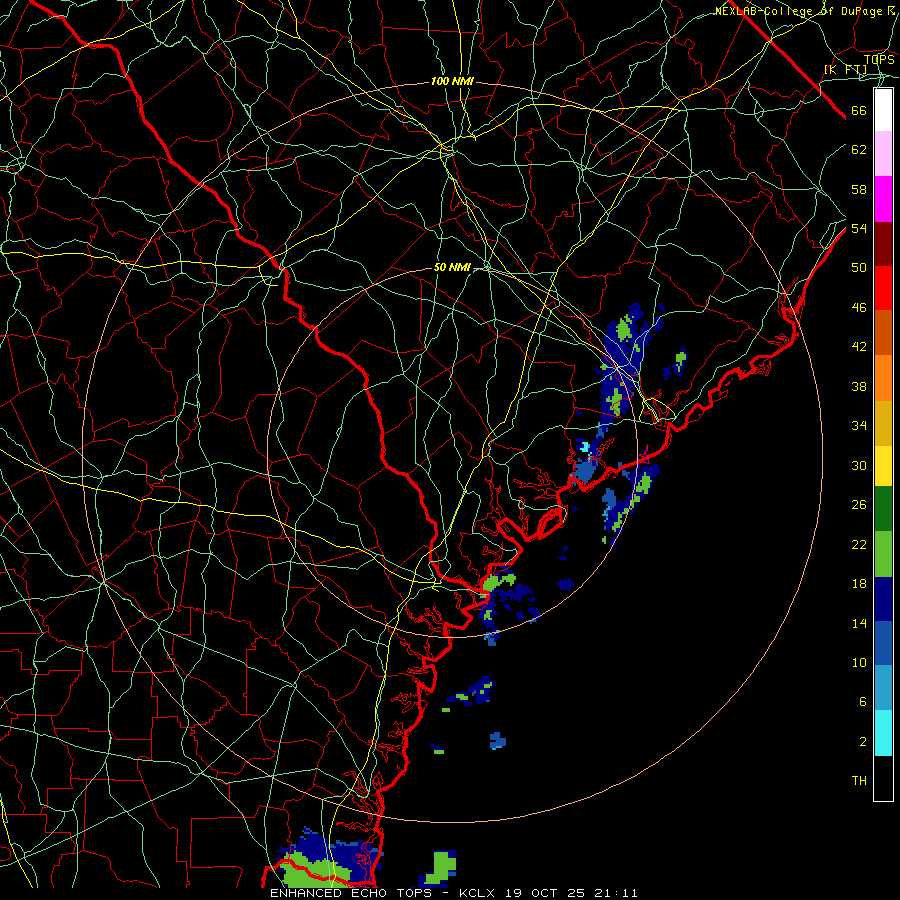Image resolution: width=900 pixels, height=900 pixels.
Task: Click the bright red legend swatch
Action: (883, 288)
